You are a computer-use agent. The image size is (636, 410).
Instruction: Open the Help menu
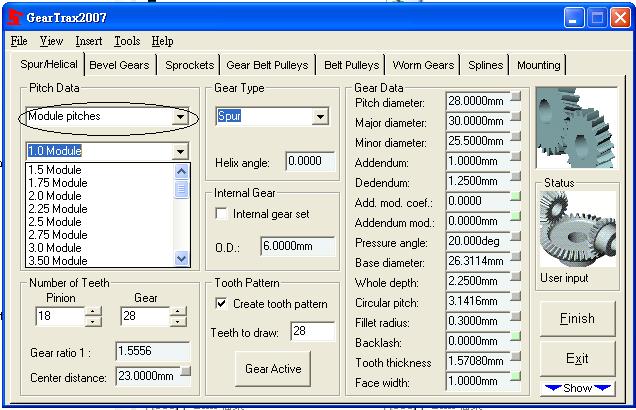[163, 41]
